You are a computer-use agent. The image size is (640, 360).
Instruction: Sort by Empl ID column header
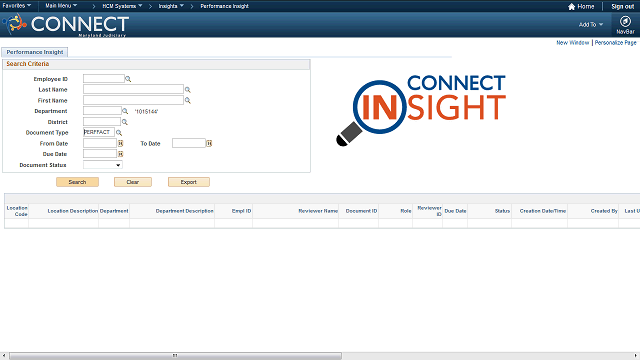pyautogui.click(x=241, y=211)
